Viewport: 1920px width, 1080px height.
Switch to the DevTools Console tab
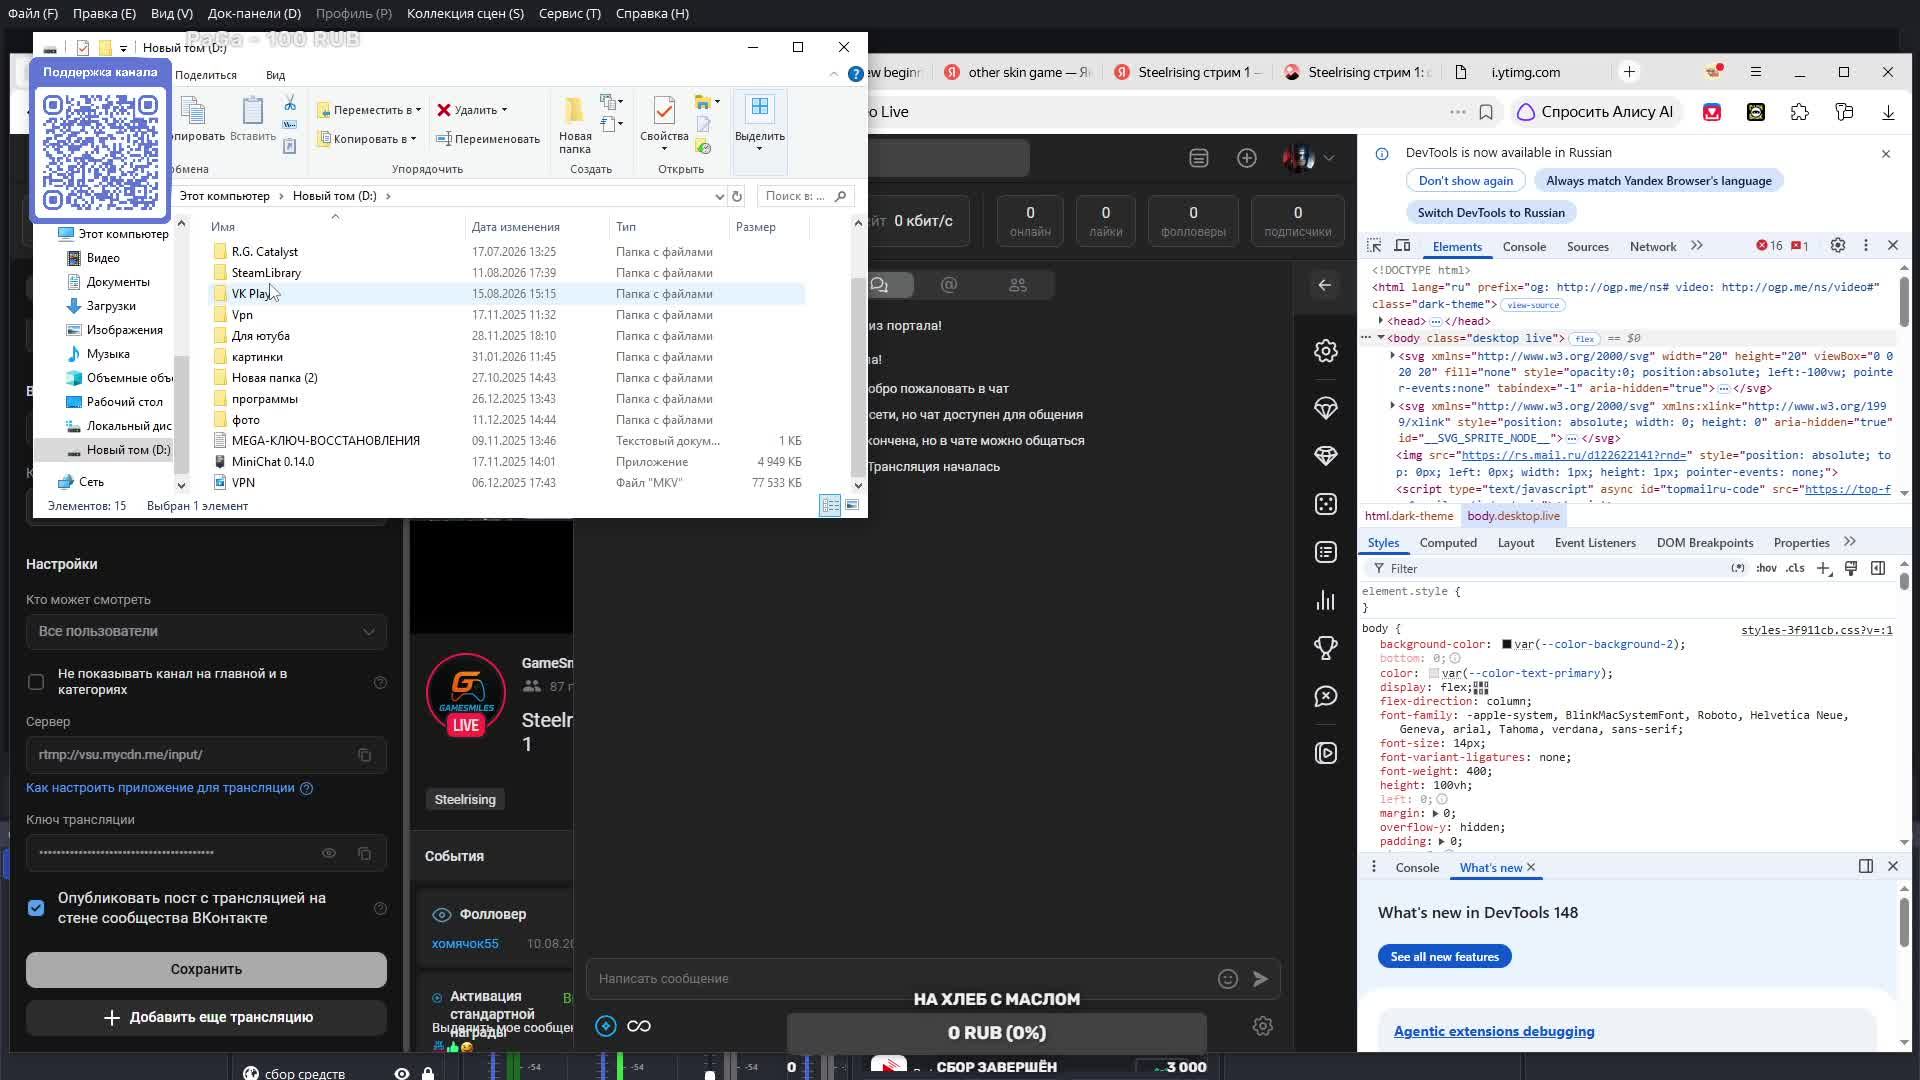coord(1524,246)
